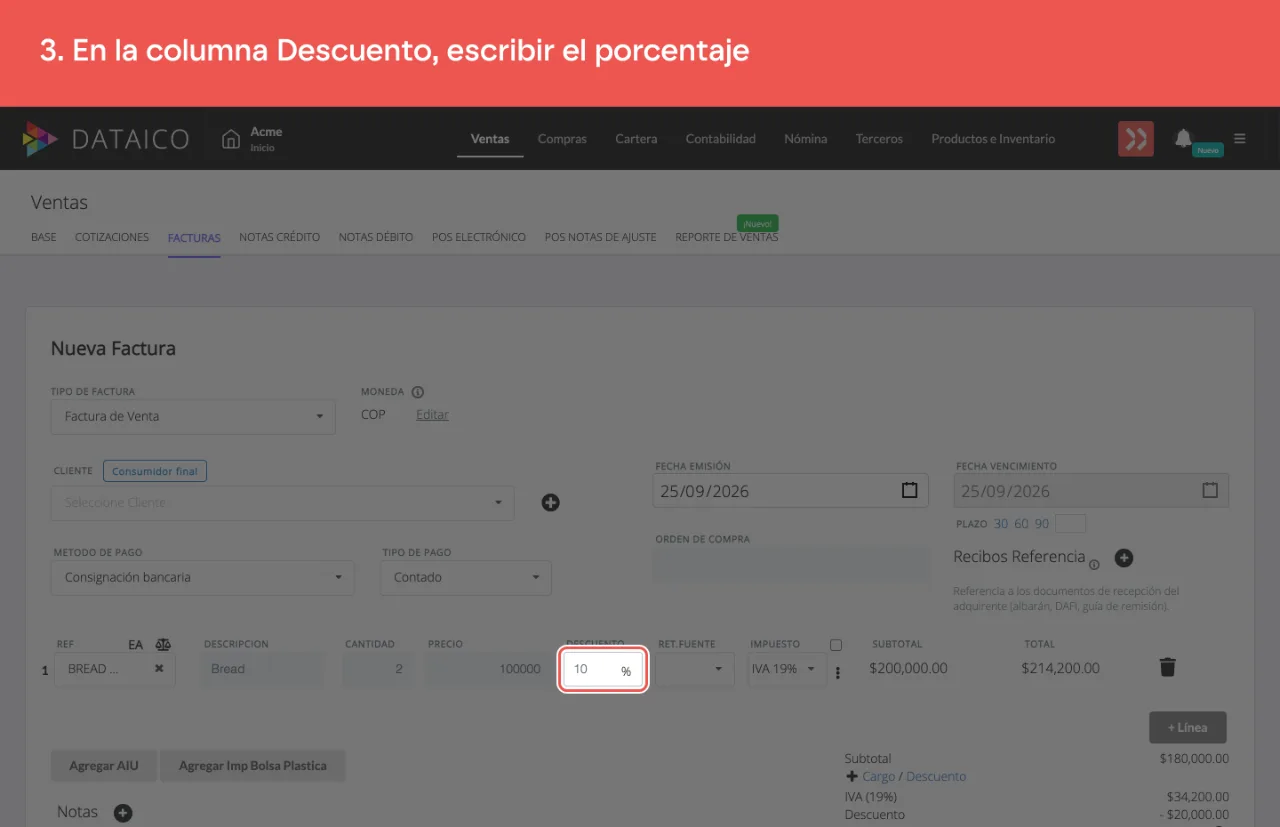
Task: Open Tipo de Pago dropdown
Action: tap(466, 578)
